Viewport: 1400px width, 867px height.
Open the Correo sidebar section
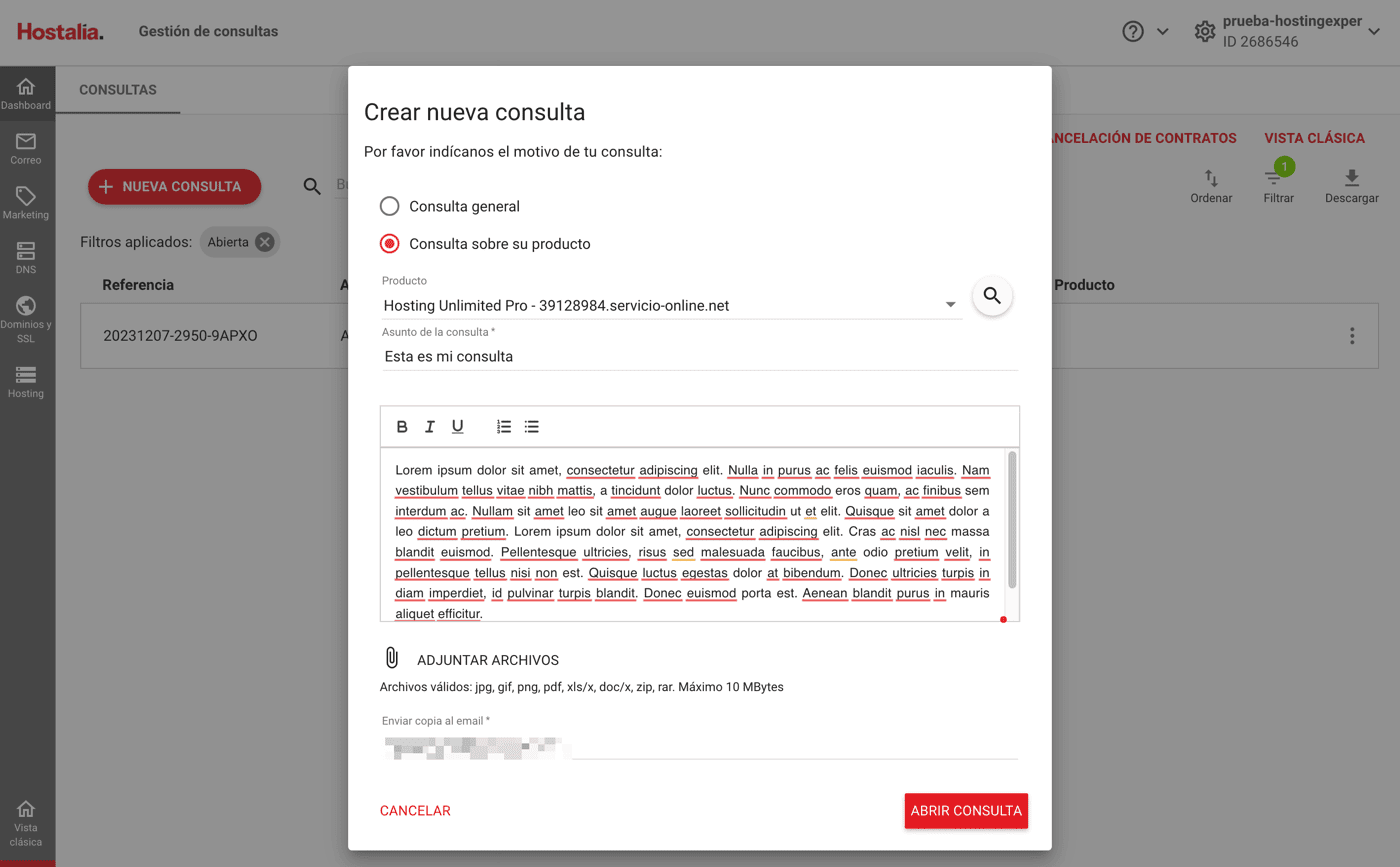coord(26,148)
